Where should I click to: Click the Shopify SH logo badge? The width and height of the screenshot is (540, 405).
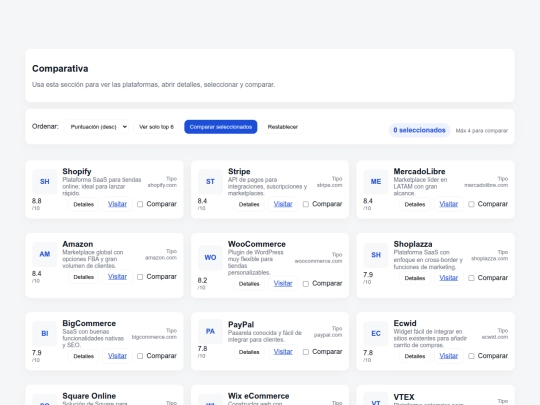pyautogui.click(x=44, y=181)
